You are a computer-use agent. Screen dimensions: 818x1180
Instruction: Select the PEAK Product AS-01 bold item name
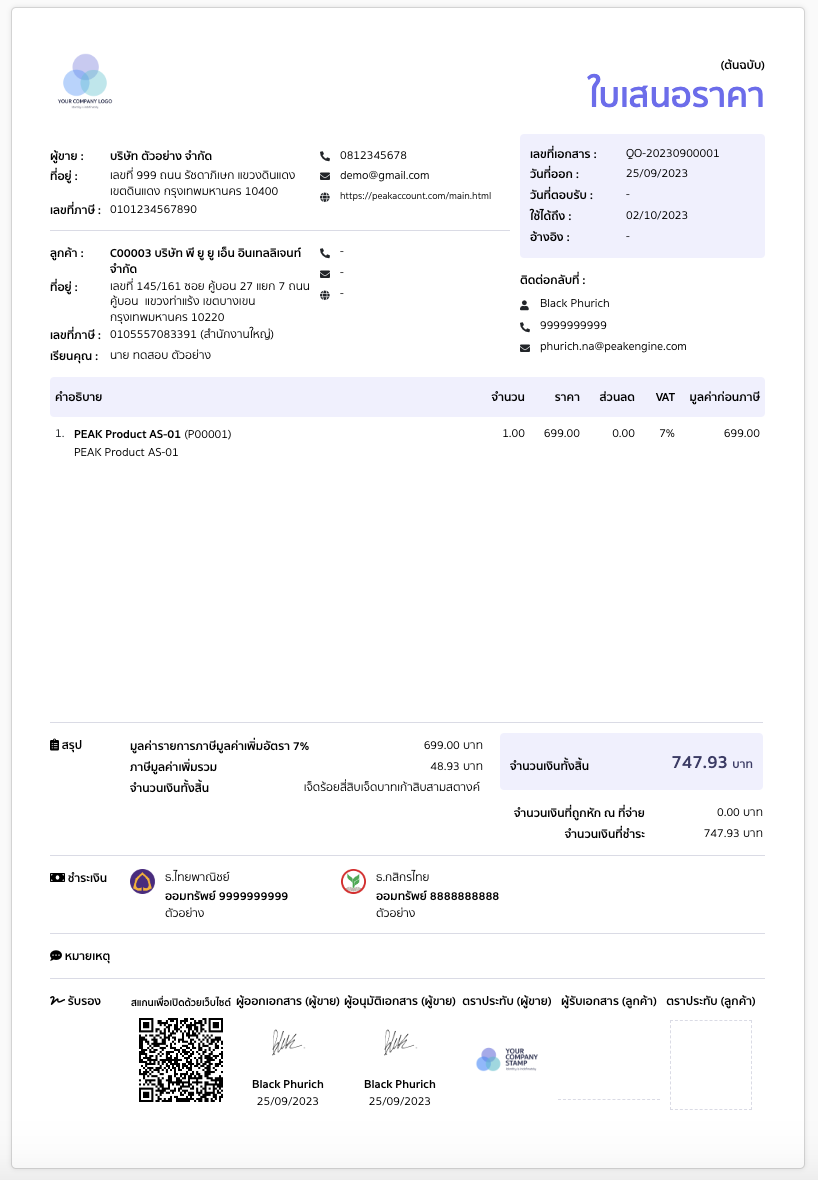coord(127,434)
